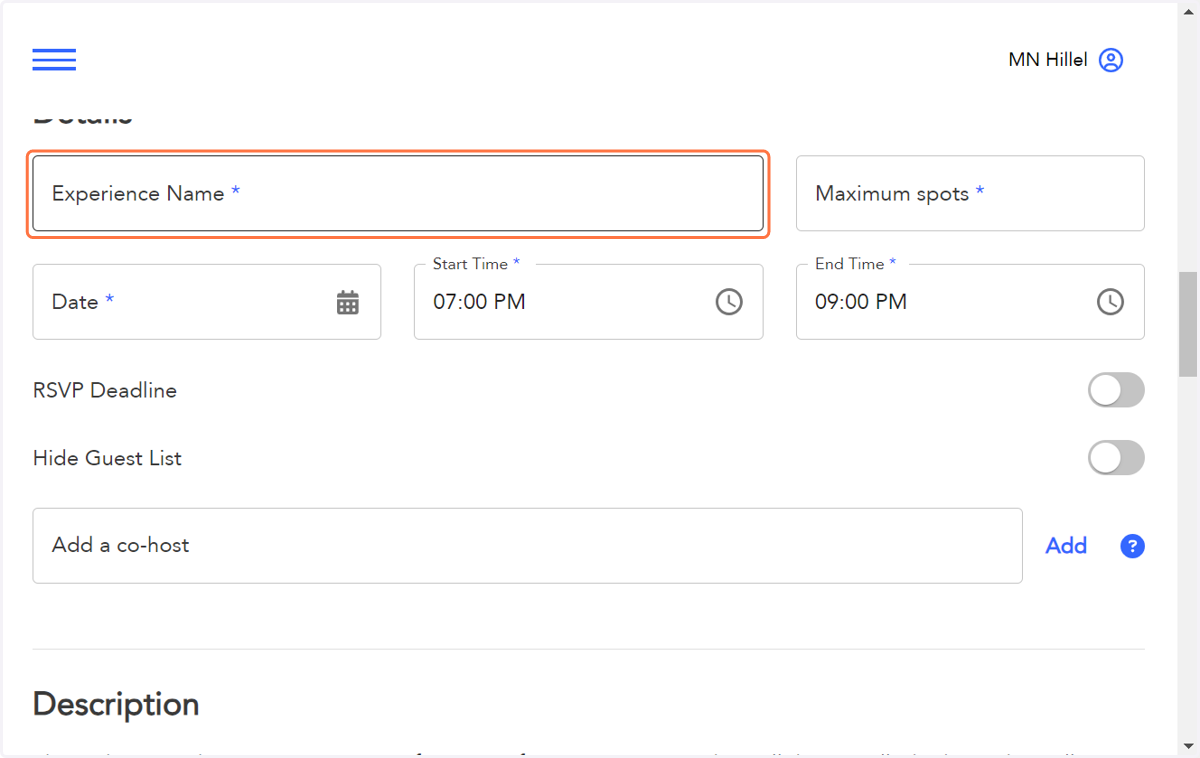Turn on Hide Guest List switch
The width and height of the screenshot is (1200, 758).
[1116, 458]
